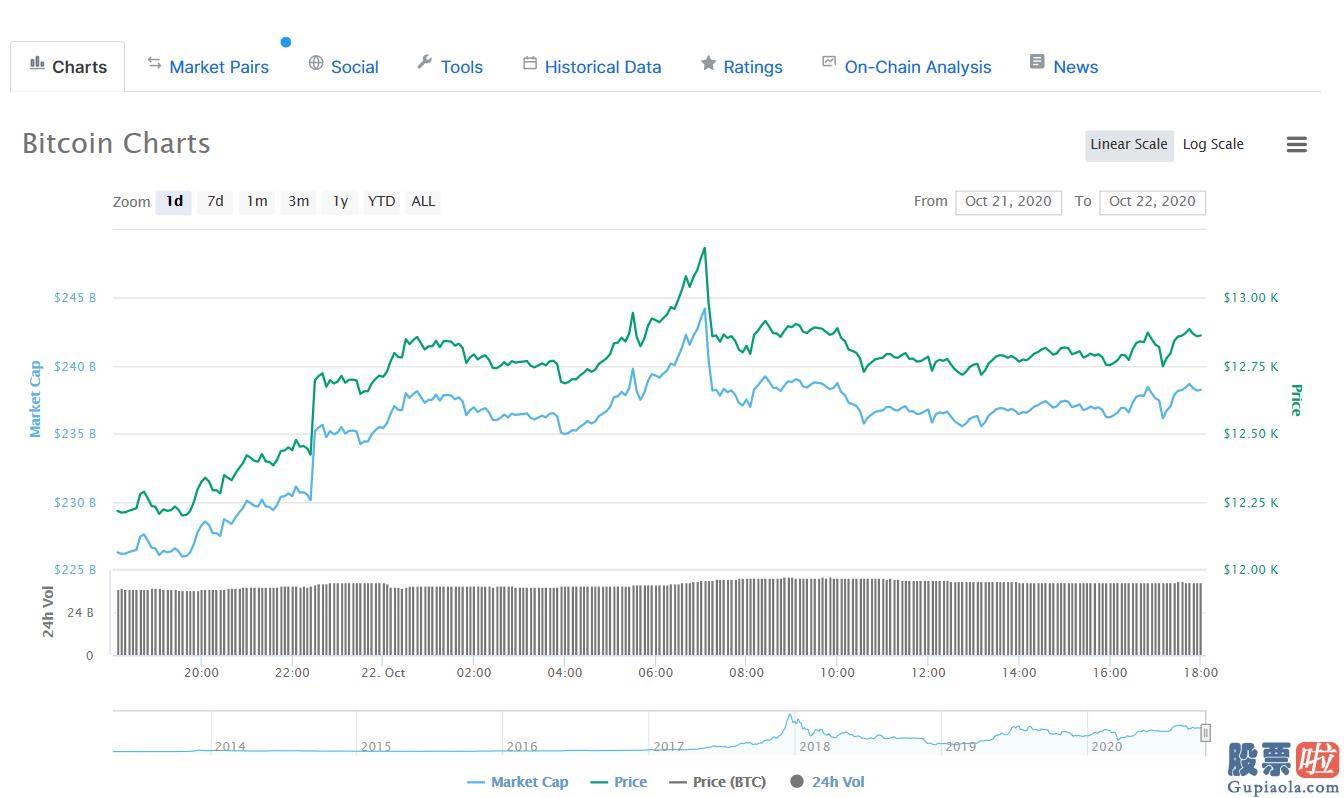1344x798 pixels.
Task: Set zoom range to YTD
Action: [381, 201]
